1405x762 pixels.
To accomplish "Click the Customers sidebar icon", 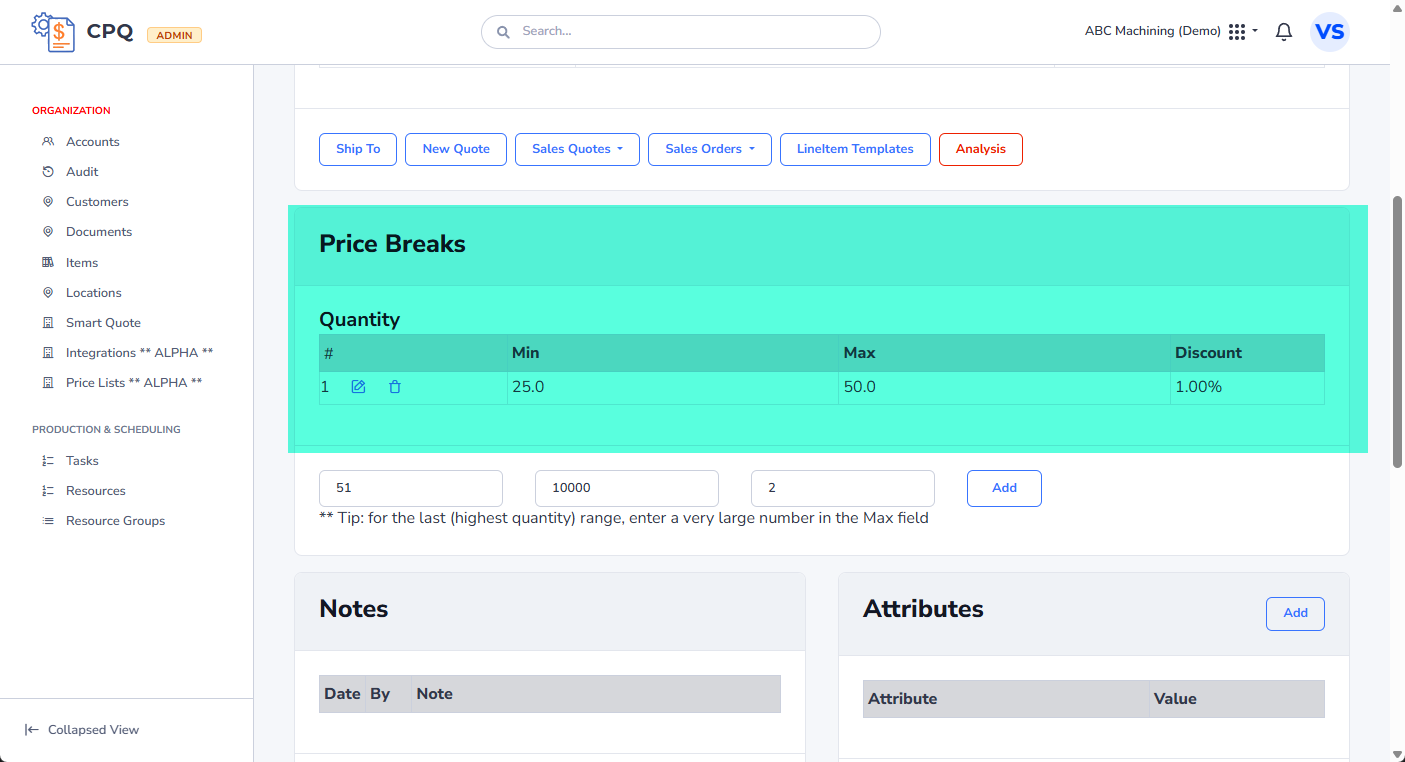I will tap(48, 202).
